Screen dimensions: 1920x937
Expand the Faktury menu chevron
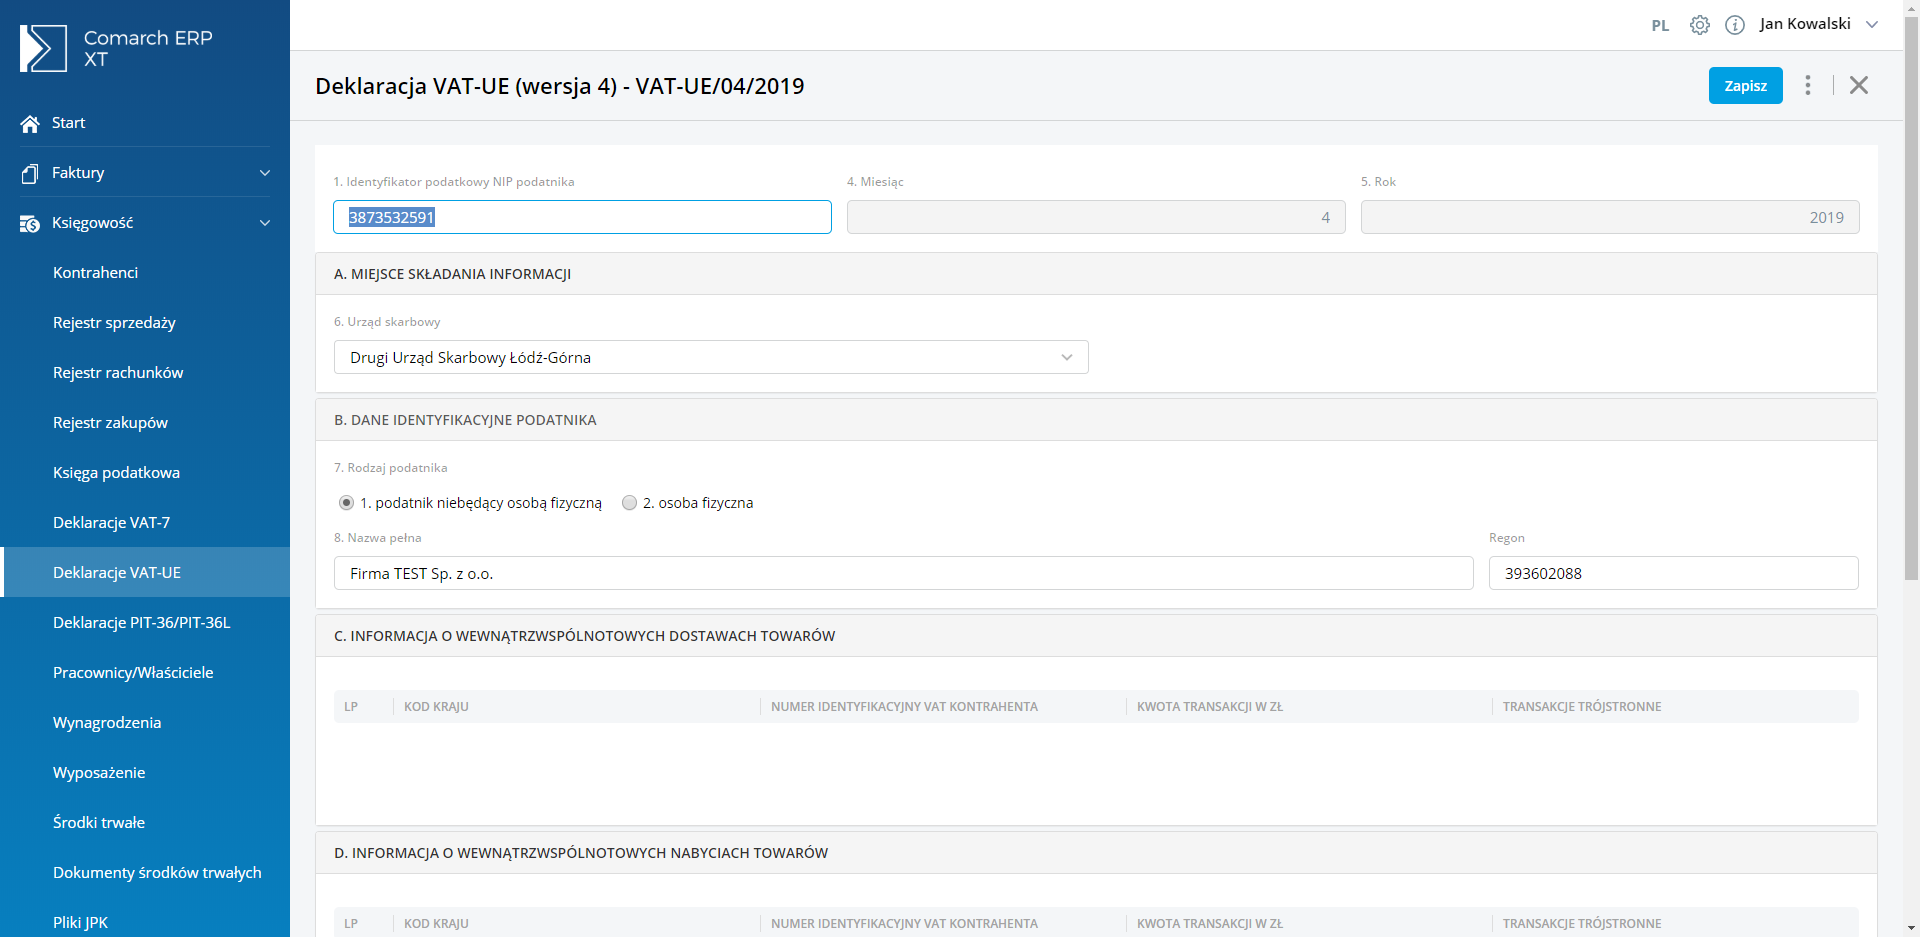click(x=265, y=173)
